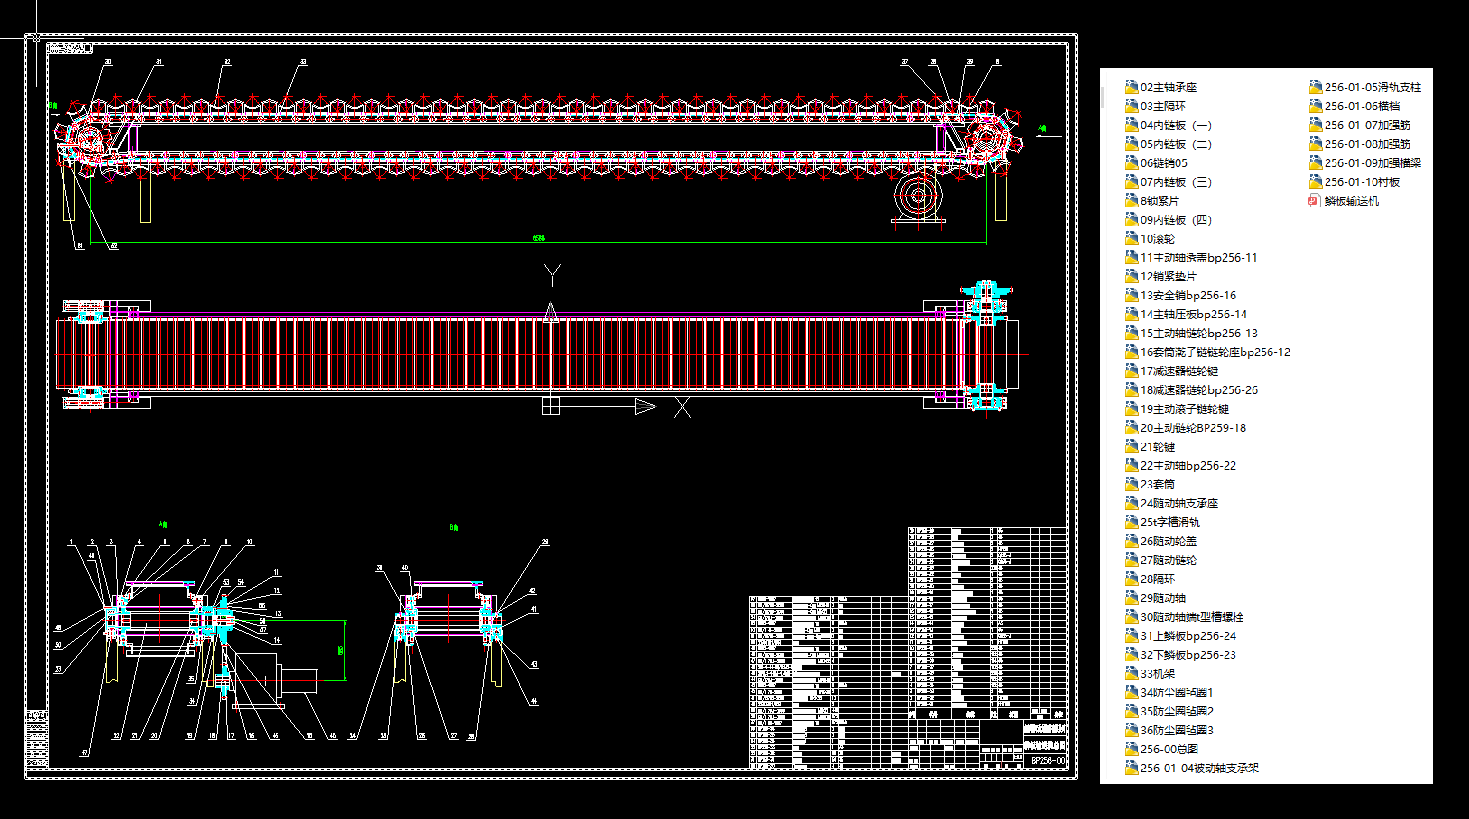The width and height of the screenshot is (1469, 819).
Task: Click the file icon beside 02主轴承座
Action: point(1131,87)
